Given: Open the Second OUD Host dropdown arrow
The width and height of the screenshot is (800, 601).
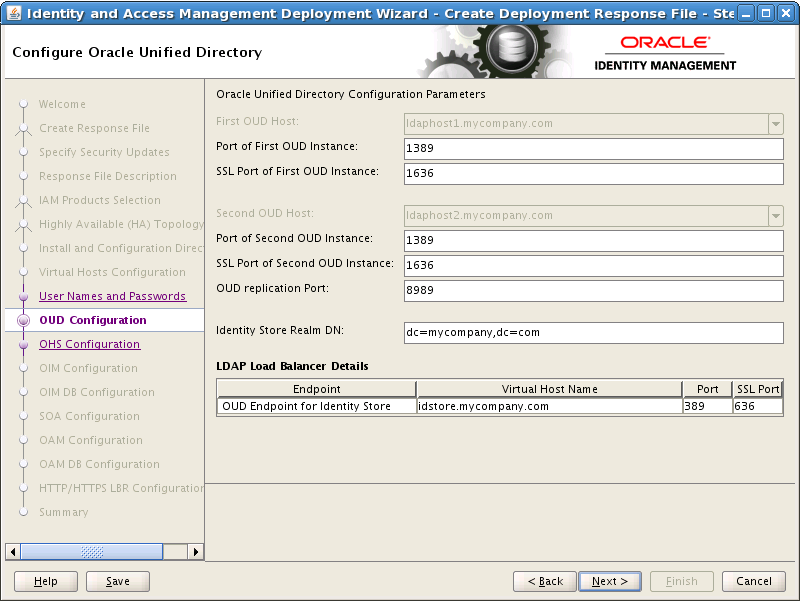Looking at the screenshot, I should (776, 216).
